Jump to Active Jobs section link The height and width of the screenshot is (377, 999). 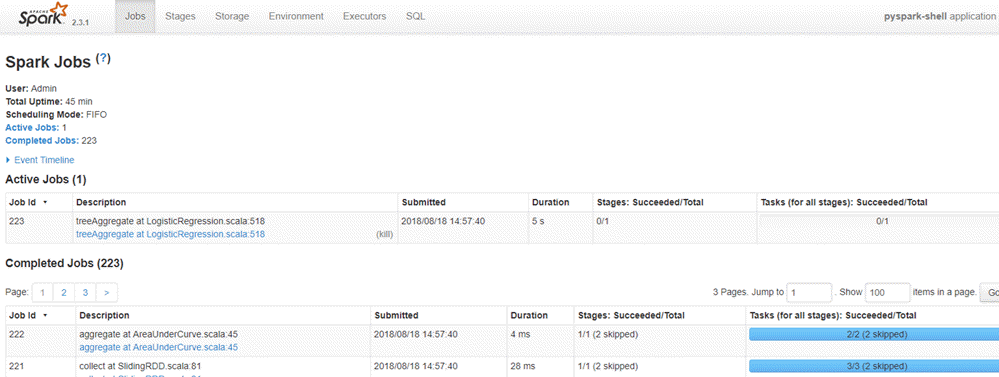[x=32, y=127]
